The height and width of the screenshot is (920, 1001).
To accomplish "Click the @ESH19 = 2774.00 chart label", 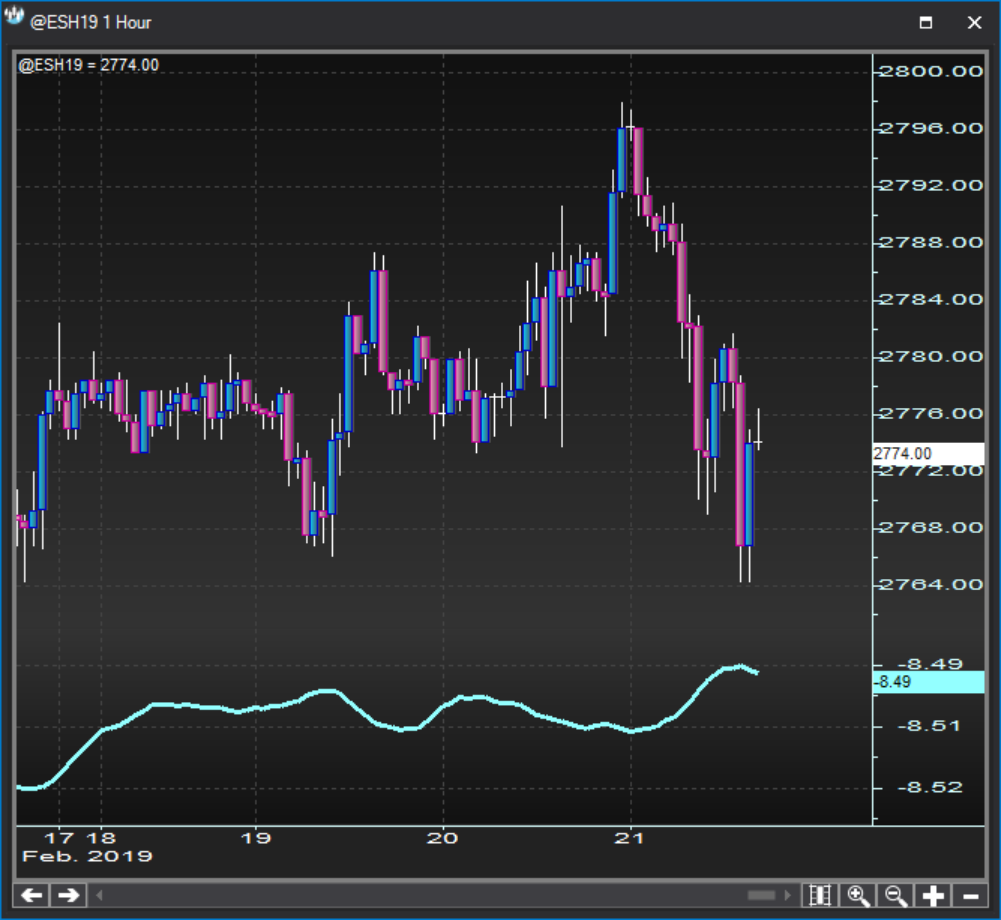I will (x=89, y=65).
